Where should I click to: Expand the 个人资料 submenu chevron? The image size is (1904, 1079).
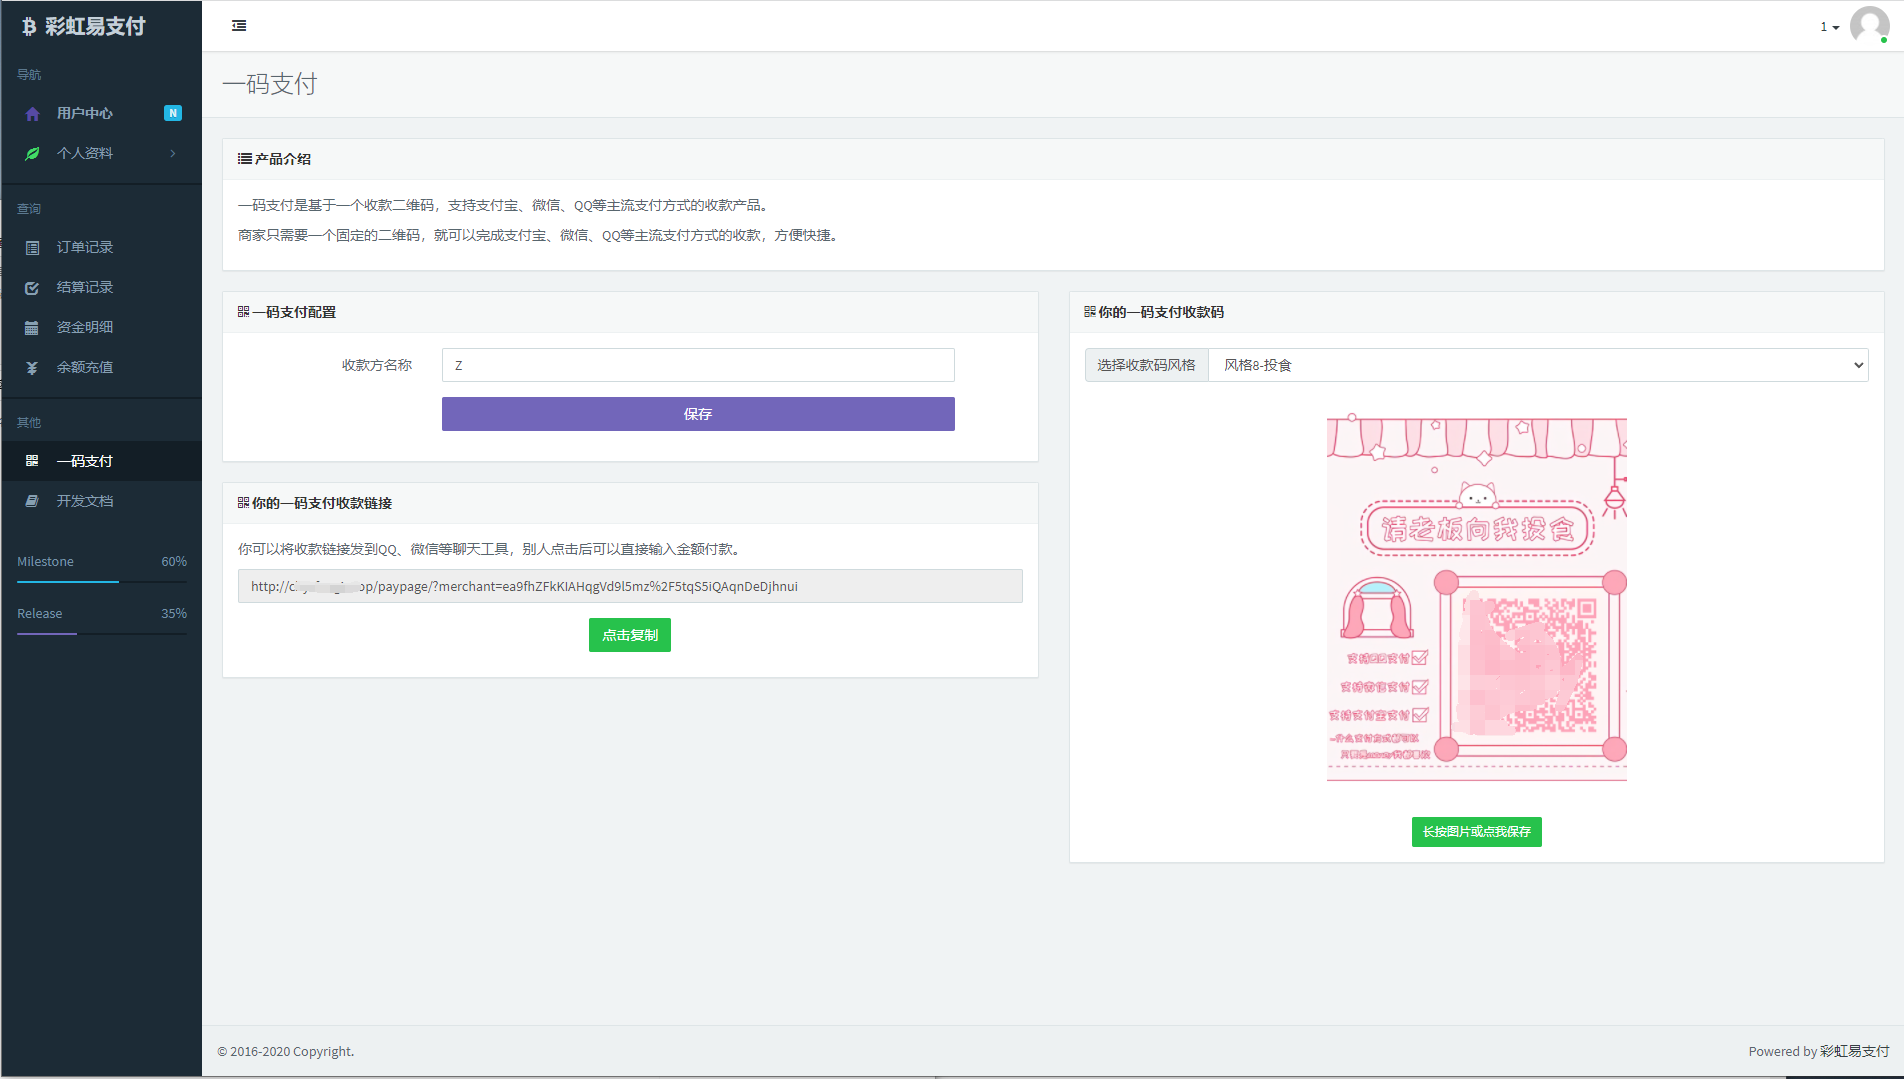(x=173, y=154)
